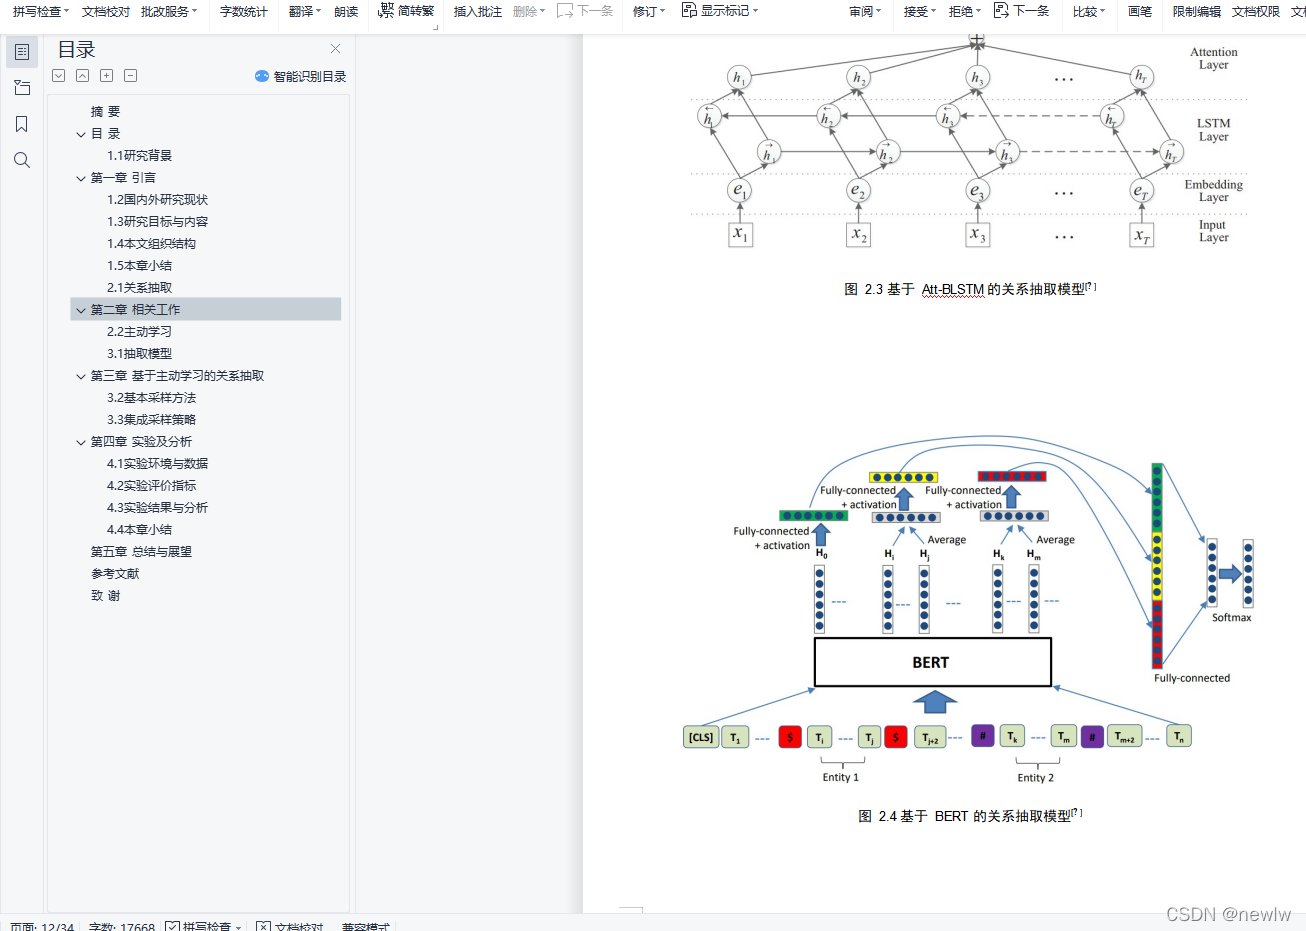Click 限制编辑 restrict editing
This screenshot has height=931, width=1306.
1197,11
